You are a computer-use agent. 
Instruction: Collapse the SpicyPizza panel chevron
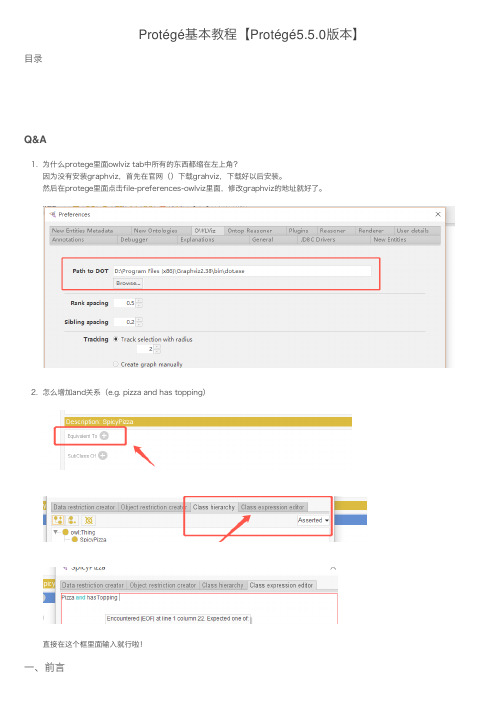click(333, 568)
